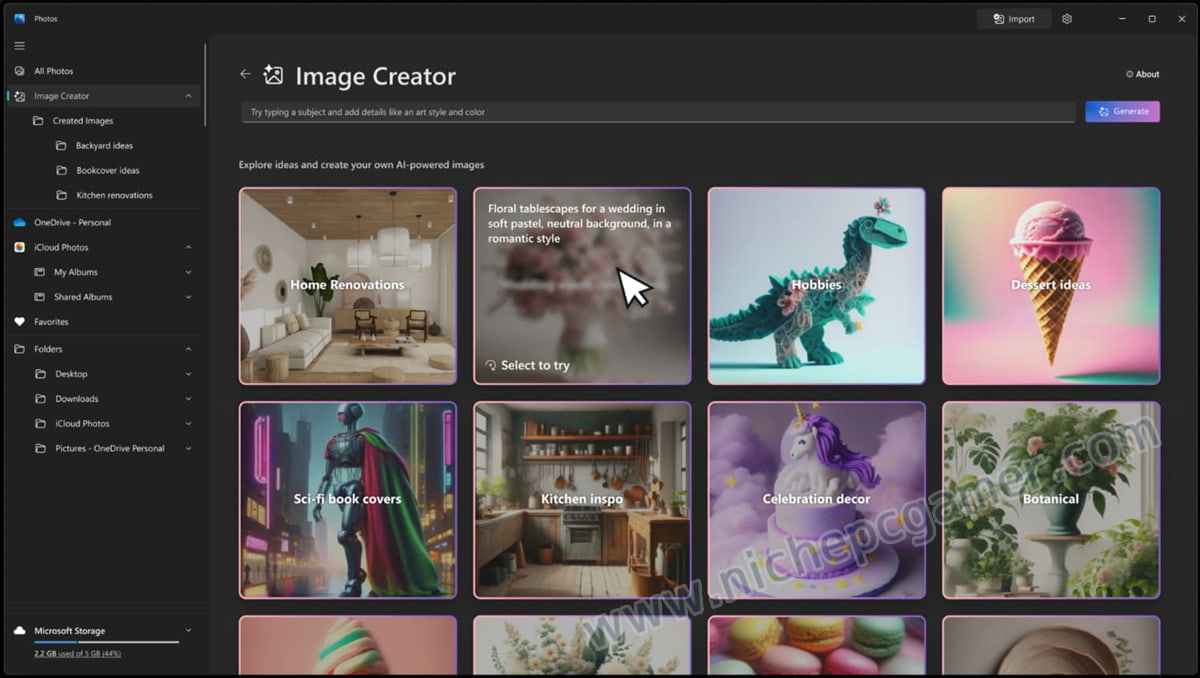Screen dimensions: 1200x678
Task: Click the All Photos icon in sidebar
Action: [x=19, y=71]
